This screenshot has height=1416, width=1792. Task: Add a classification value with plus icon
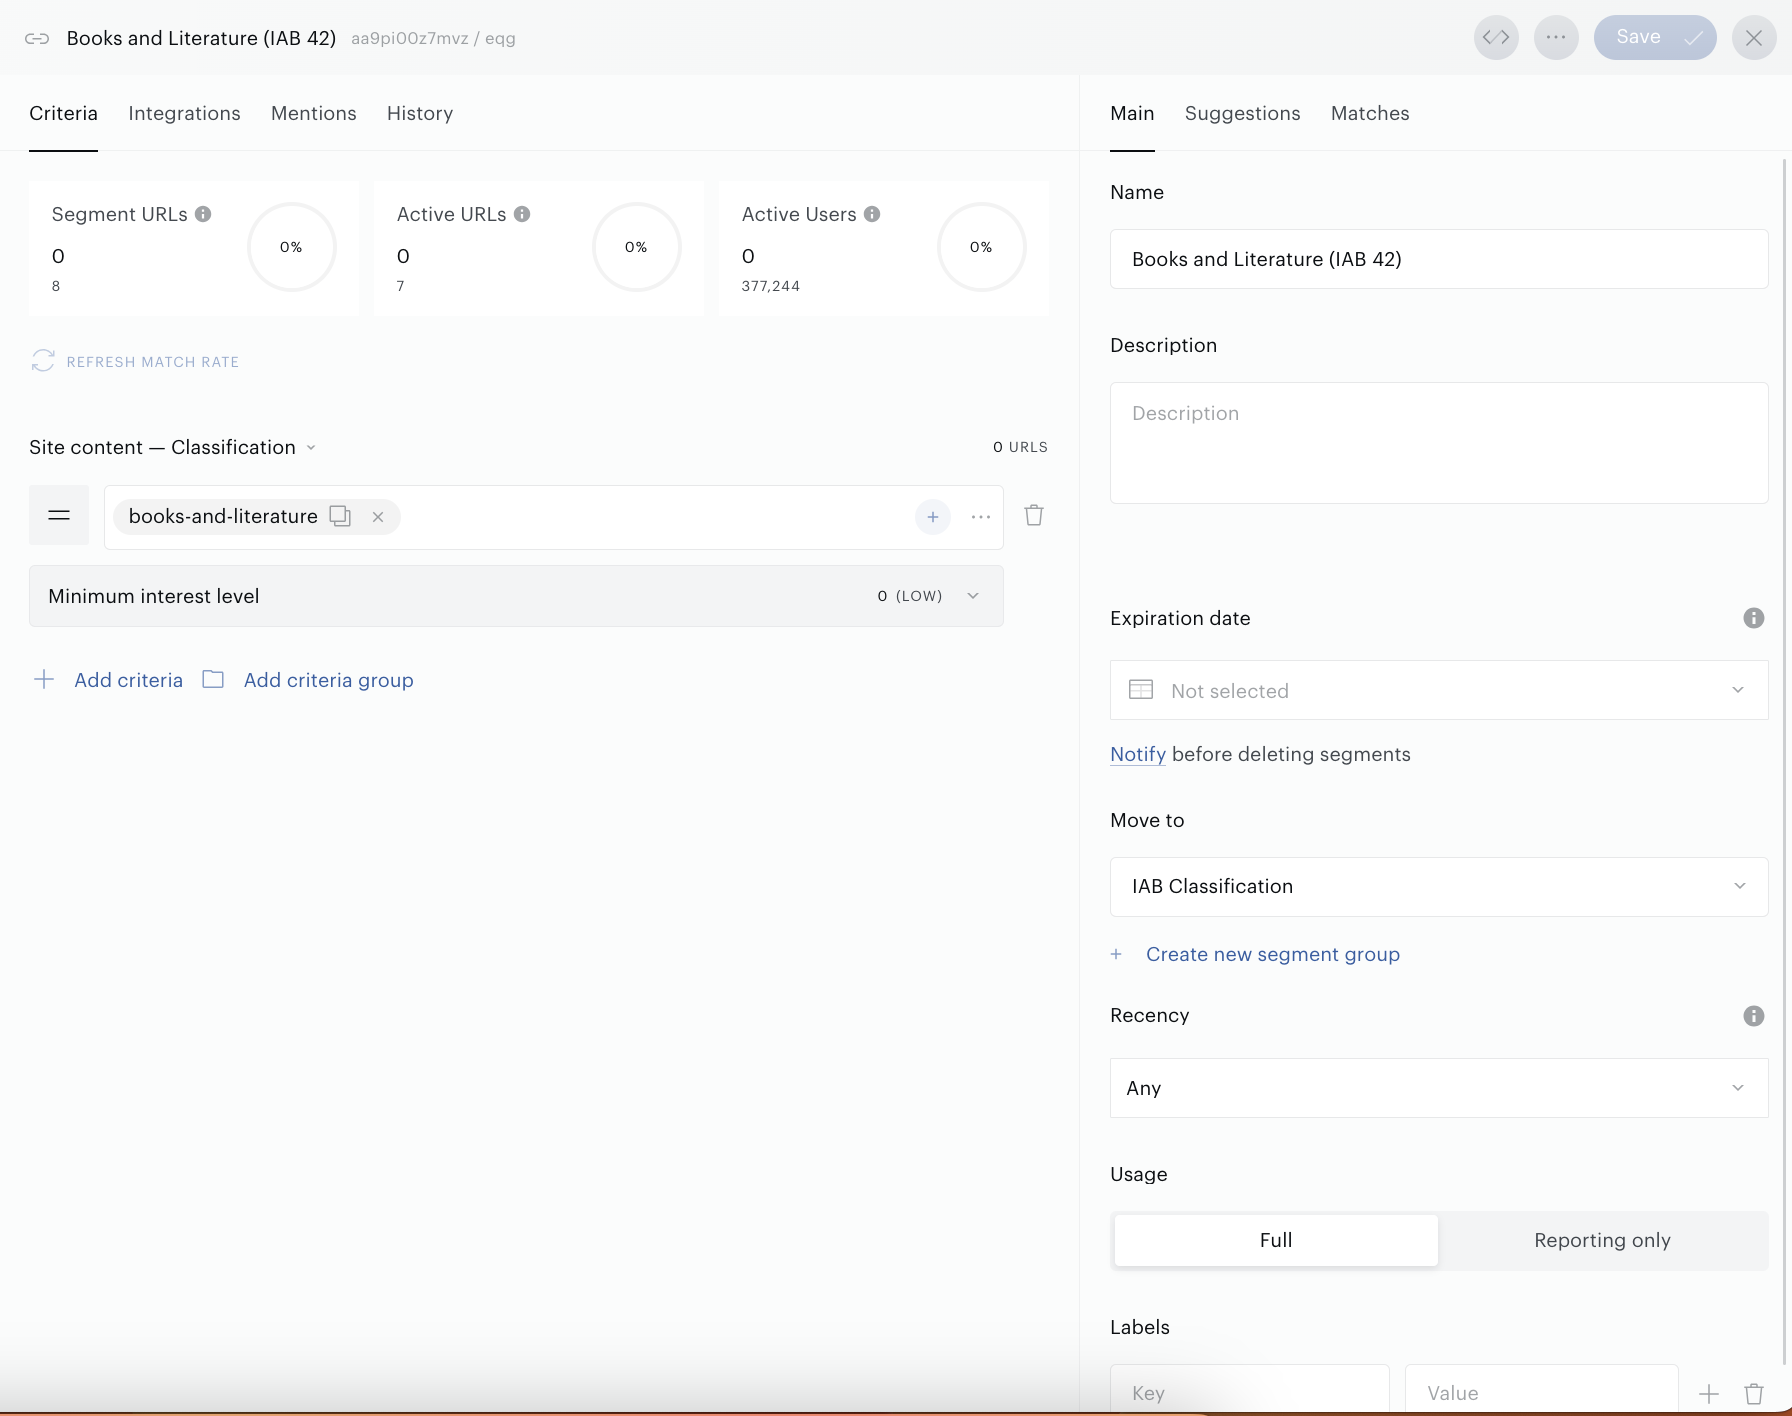coord(932,517)
